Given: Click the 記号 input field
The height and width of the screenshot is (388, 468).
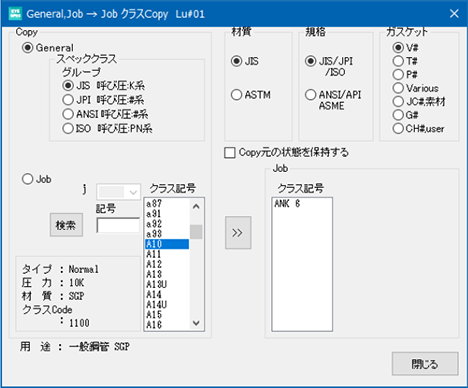Looking at the screenshot, I should point(118,225).
